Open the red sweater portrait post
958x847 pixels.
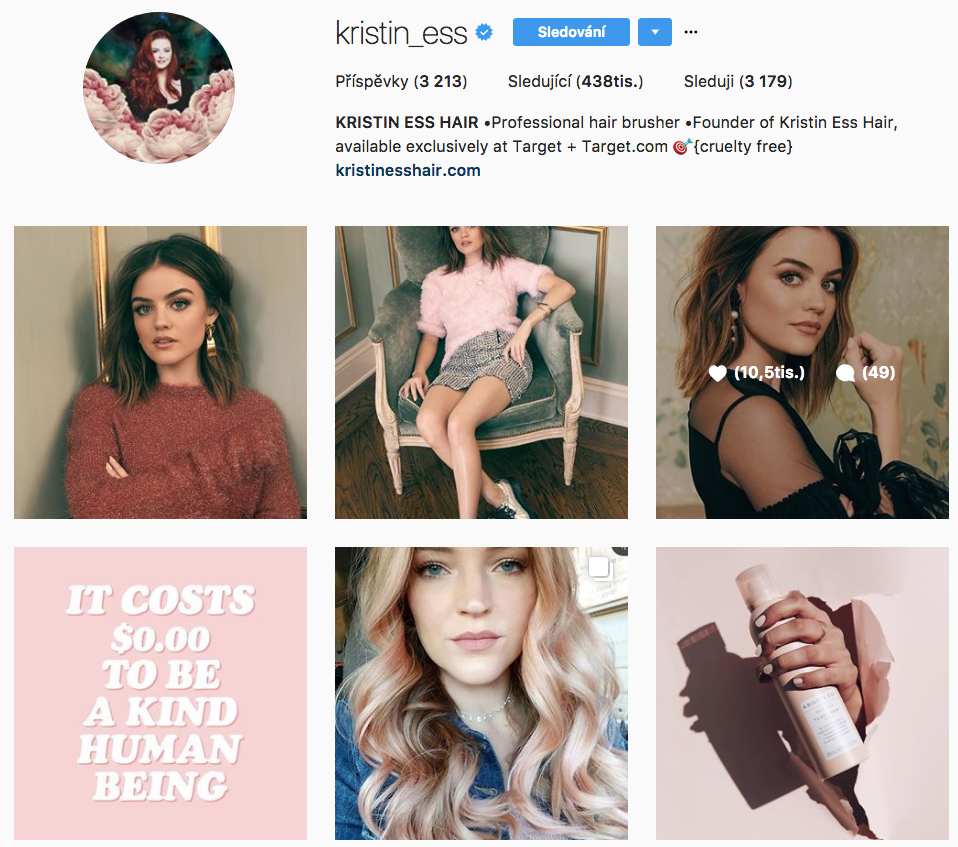coord(161,372)
